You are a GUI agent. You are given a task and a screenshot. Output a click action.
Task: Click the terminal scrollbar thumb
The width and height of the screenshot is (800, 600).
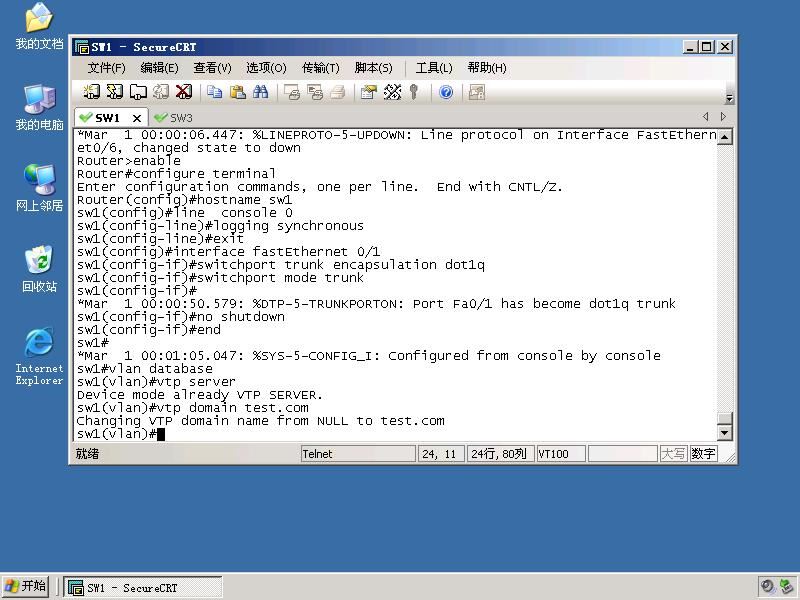pos(724,418)
